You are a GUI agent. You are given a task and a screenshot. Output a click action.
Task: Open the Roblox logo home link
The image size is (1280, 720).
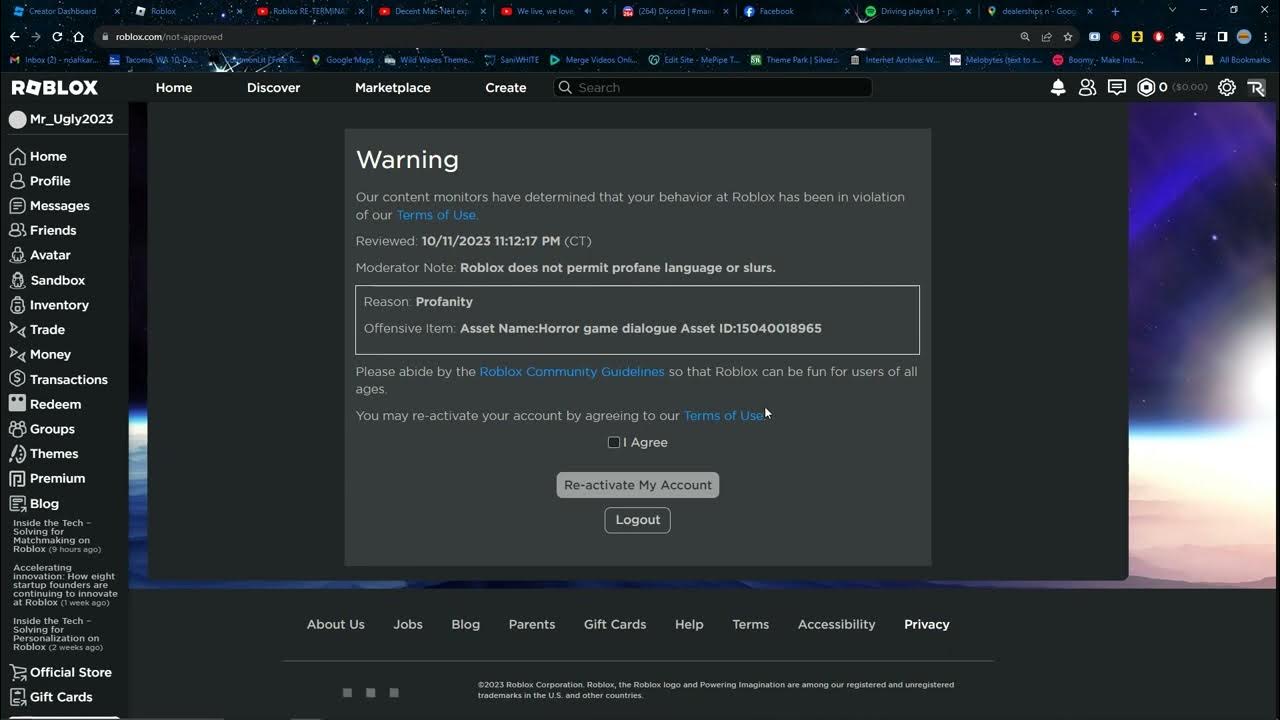pos(55,88)
